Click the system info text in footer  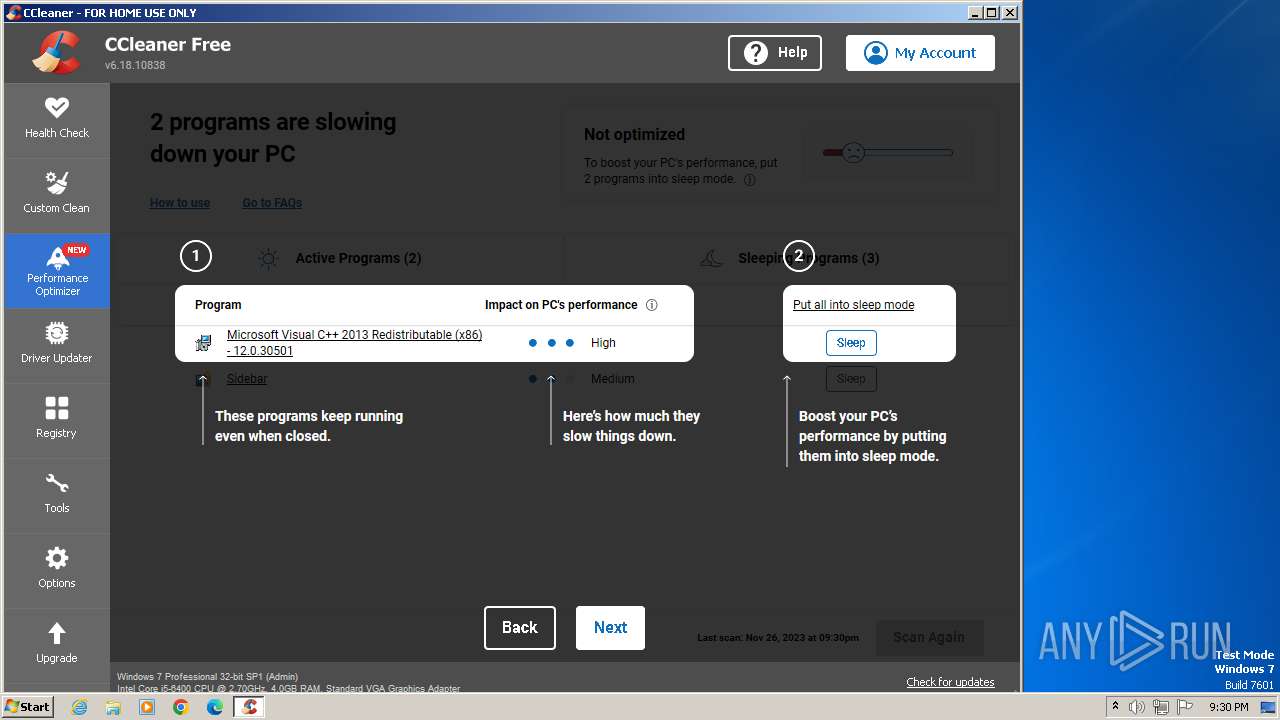click(x=289, y=683)
